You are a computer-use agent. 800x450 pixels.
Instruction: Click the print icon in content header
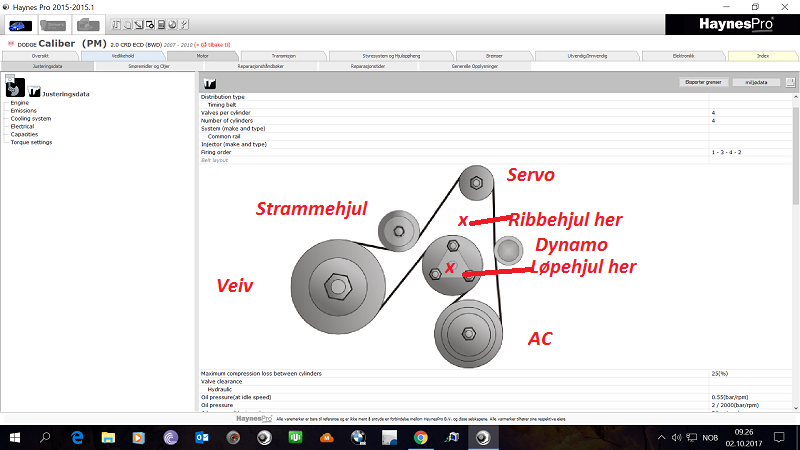[x=790, y=82]
